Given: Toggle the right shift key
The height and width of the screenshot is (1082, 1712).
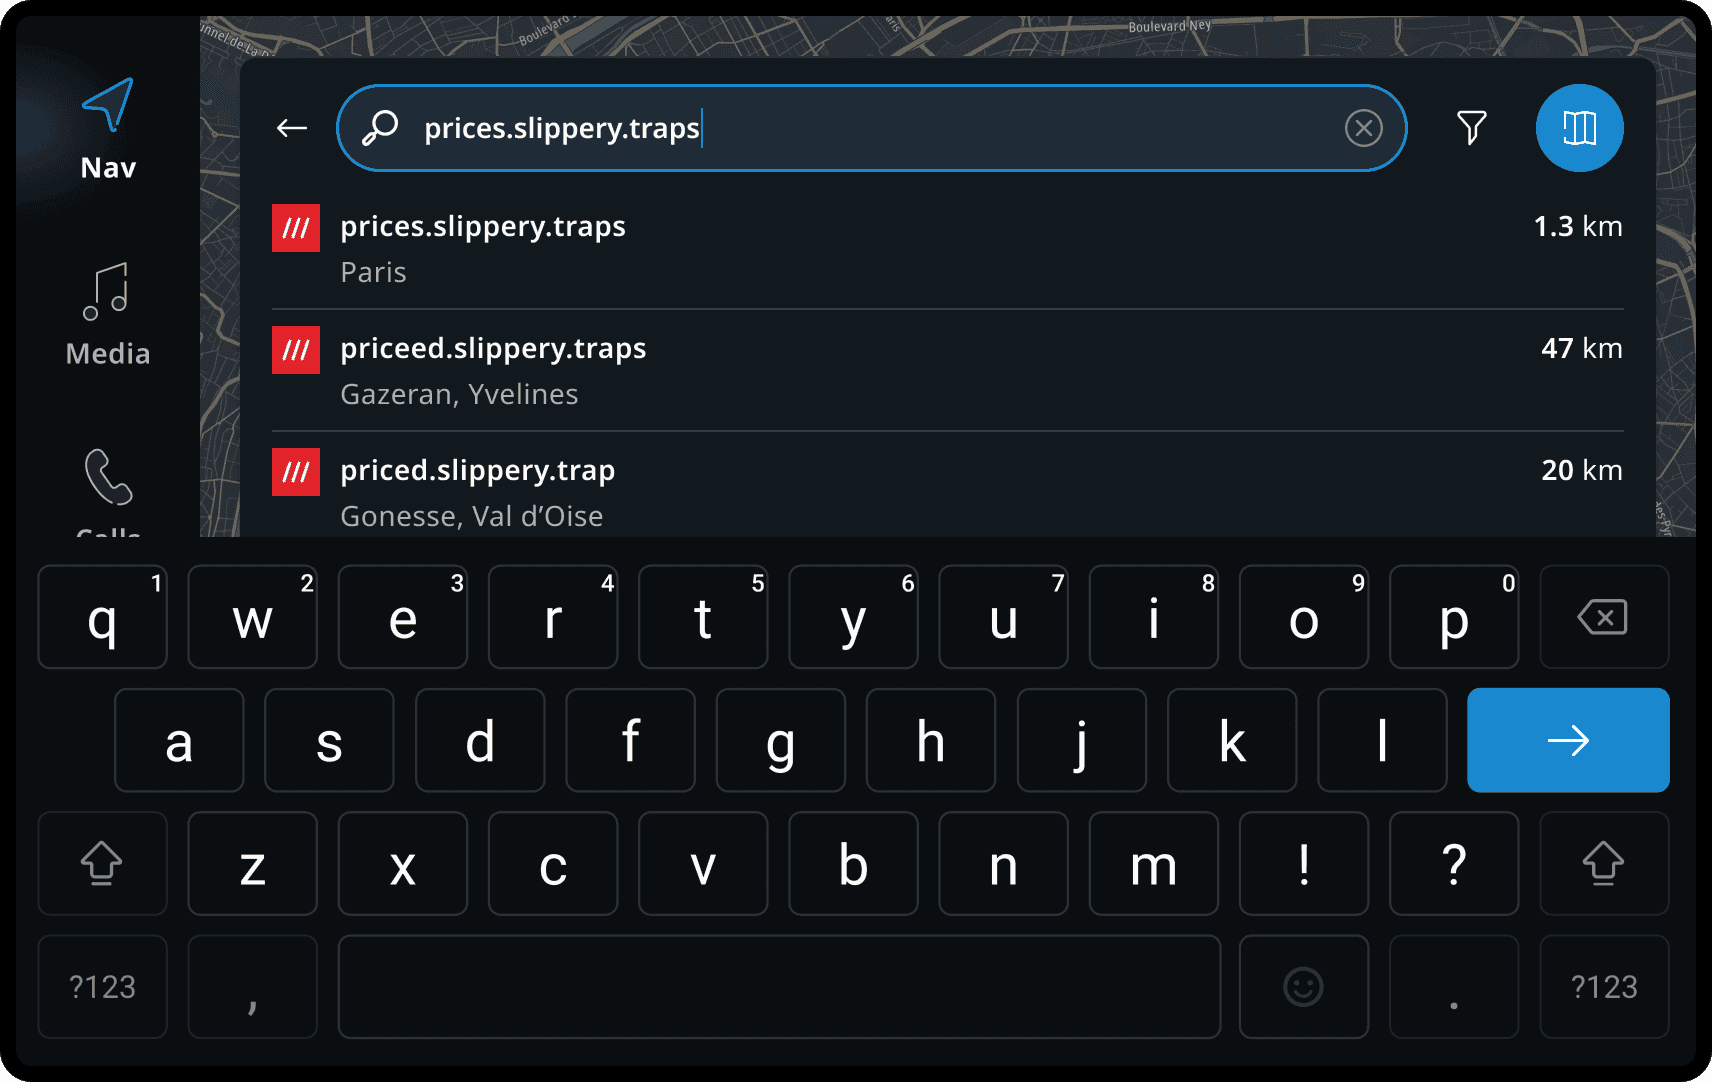Looking at the screenshot, I should tap(1603, 863).
